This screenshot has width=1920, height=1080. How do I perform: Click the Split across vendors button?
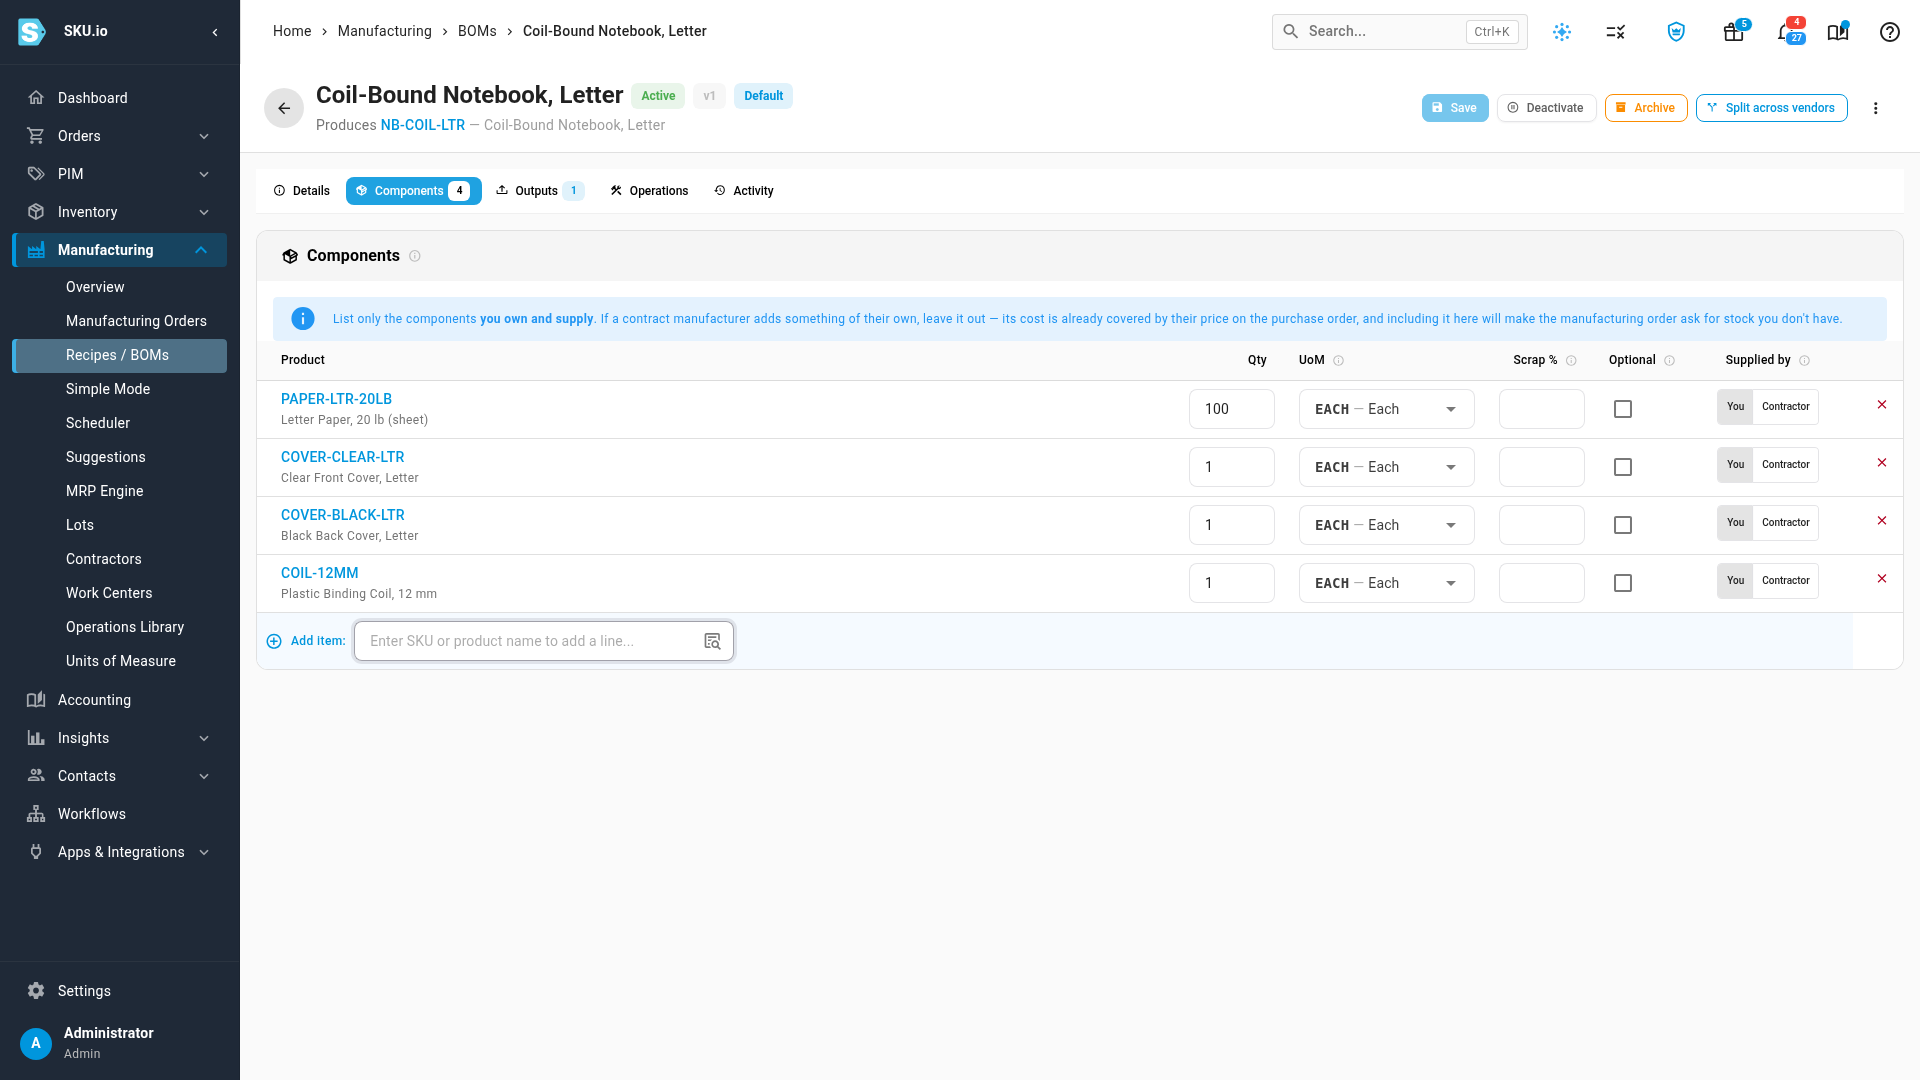pyautogui.click(x=1771, y=108)
